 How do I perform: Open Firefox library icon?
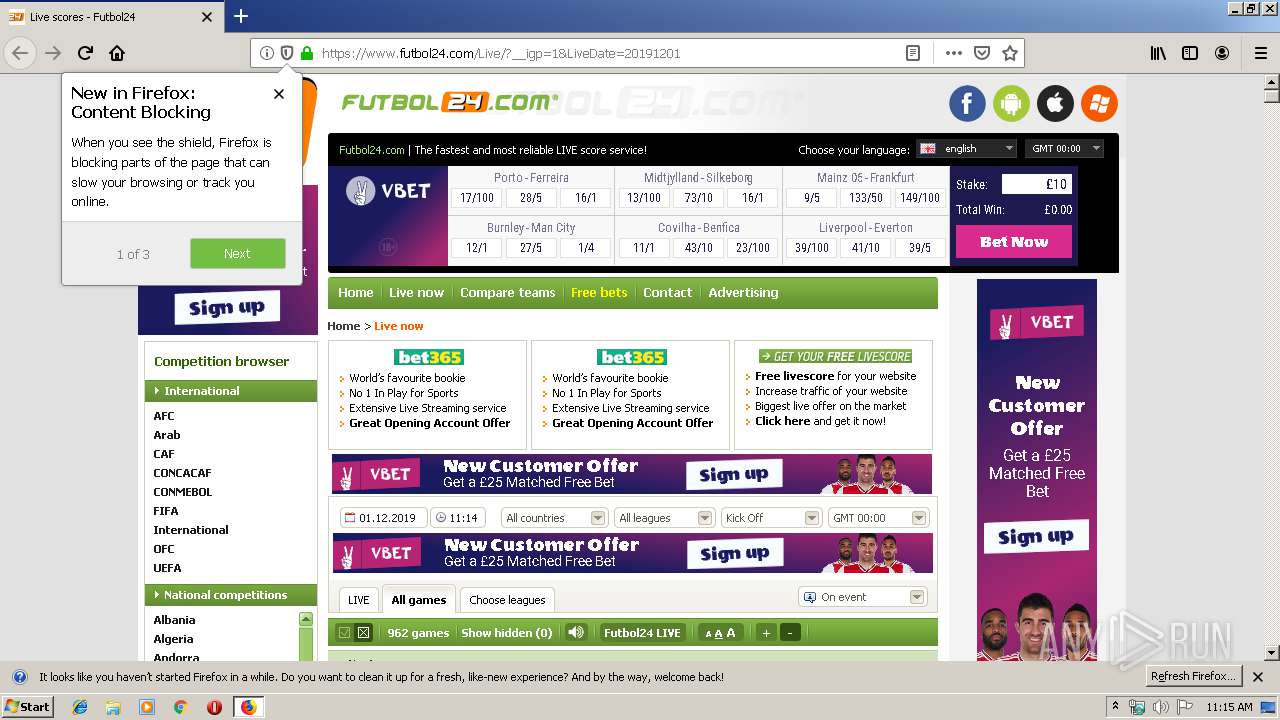click(x=1158, y=53)
